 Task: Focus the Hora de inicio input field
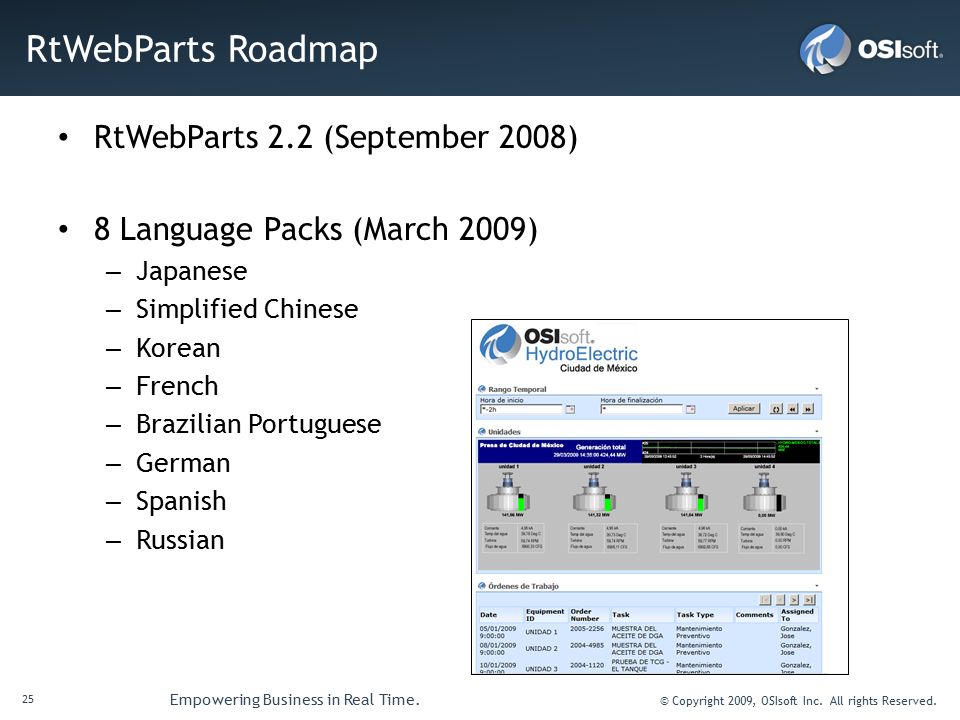(521, 409)
